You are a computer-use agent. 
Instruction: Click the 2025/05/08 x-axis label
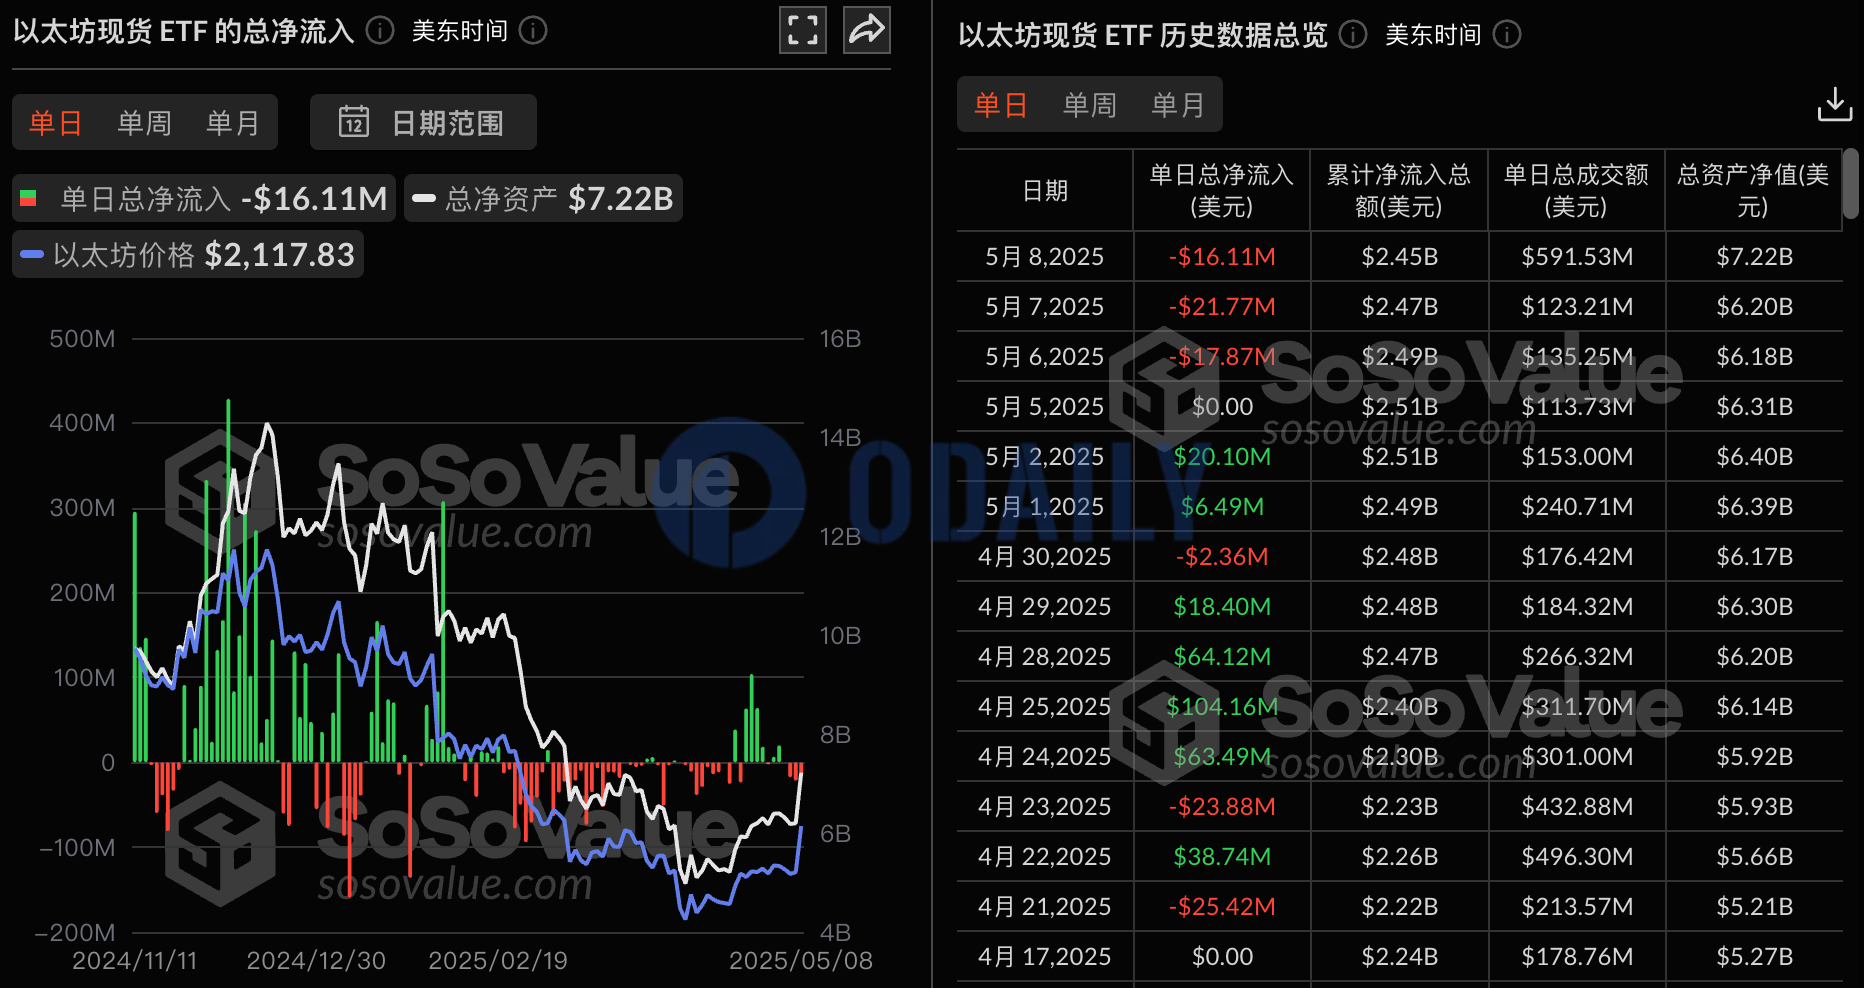(x=801, y=961)
